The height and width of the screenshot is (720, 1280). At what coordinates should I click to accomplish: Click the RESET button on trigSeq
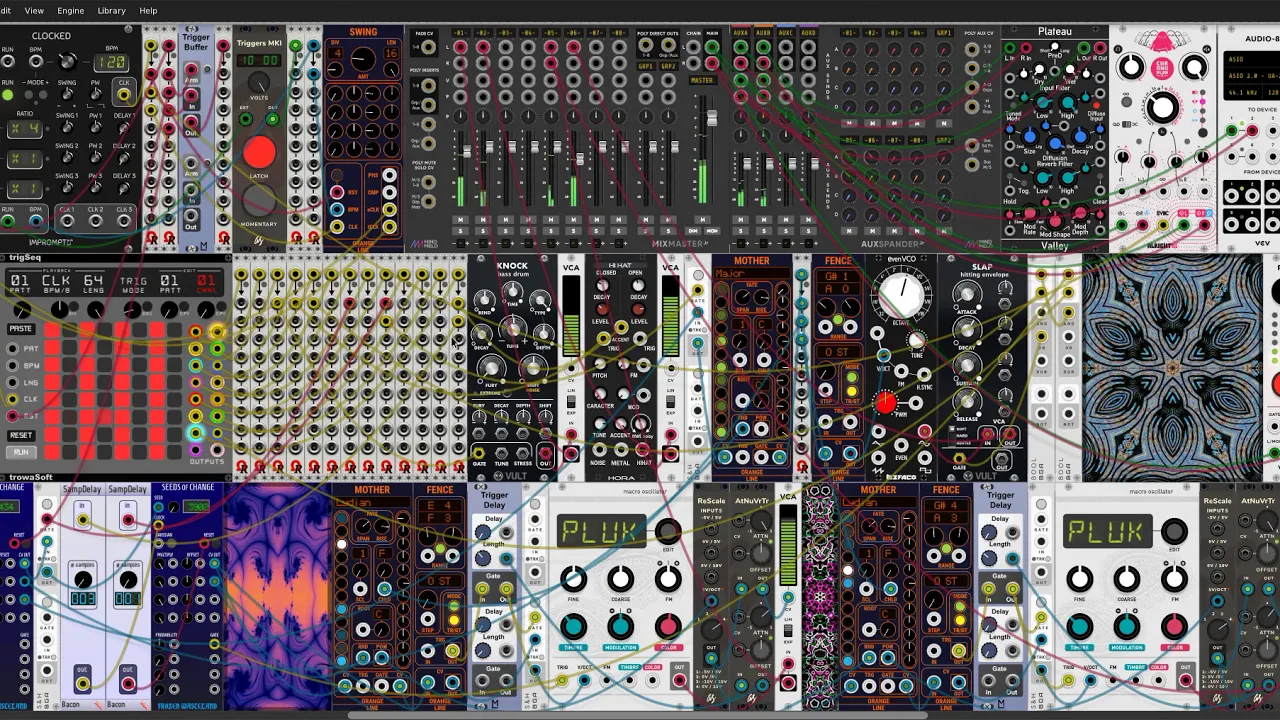pyautogui.click(x=20, y=435)
